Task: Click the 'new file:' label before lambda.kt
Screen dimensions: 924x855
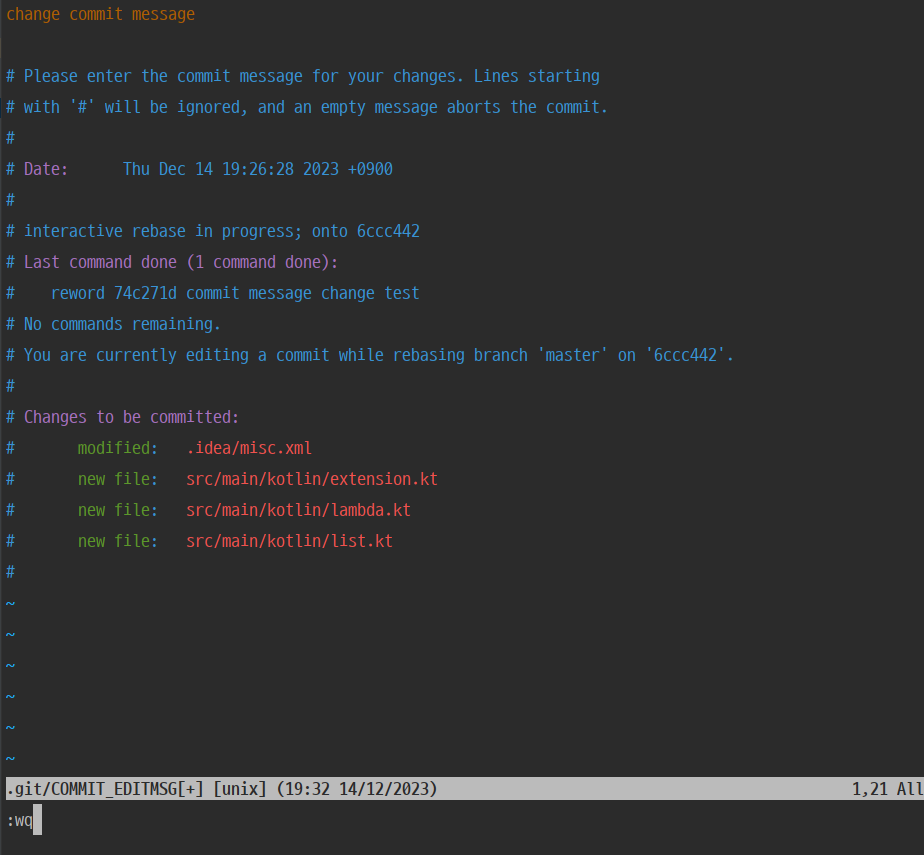Action: (118, 510)
